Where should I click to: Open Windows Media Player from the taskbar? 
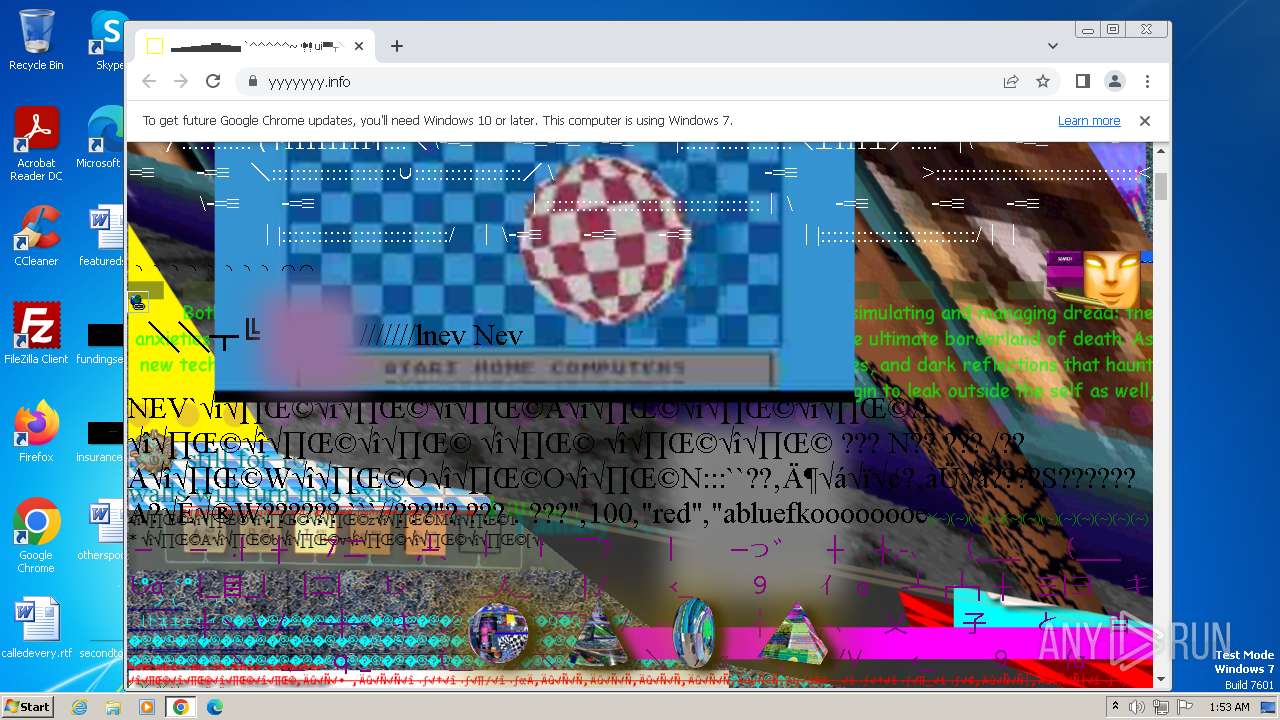point(147,707)
